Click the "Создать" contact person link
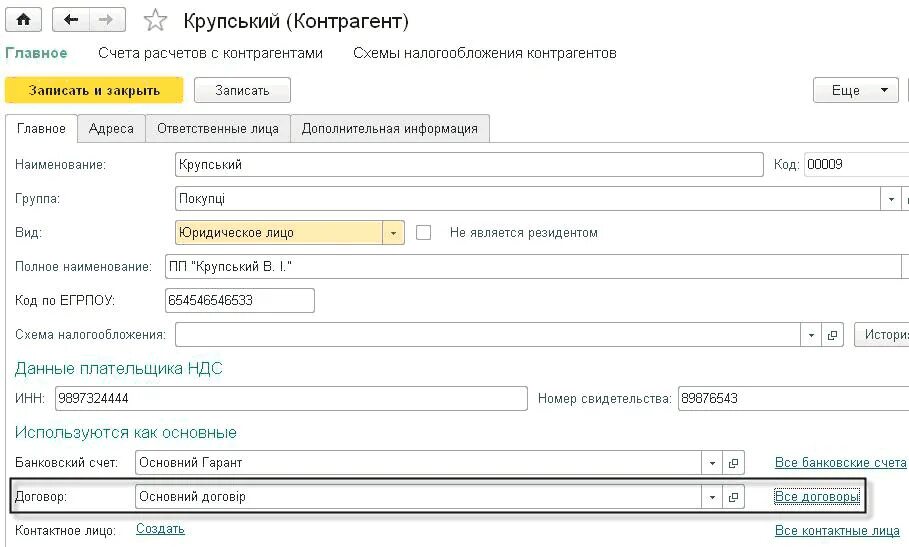Image resolution: width=909 pixels, height=547 pixels. point(160,529)
